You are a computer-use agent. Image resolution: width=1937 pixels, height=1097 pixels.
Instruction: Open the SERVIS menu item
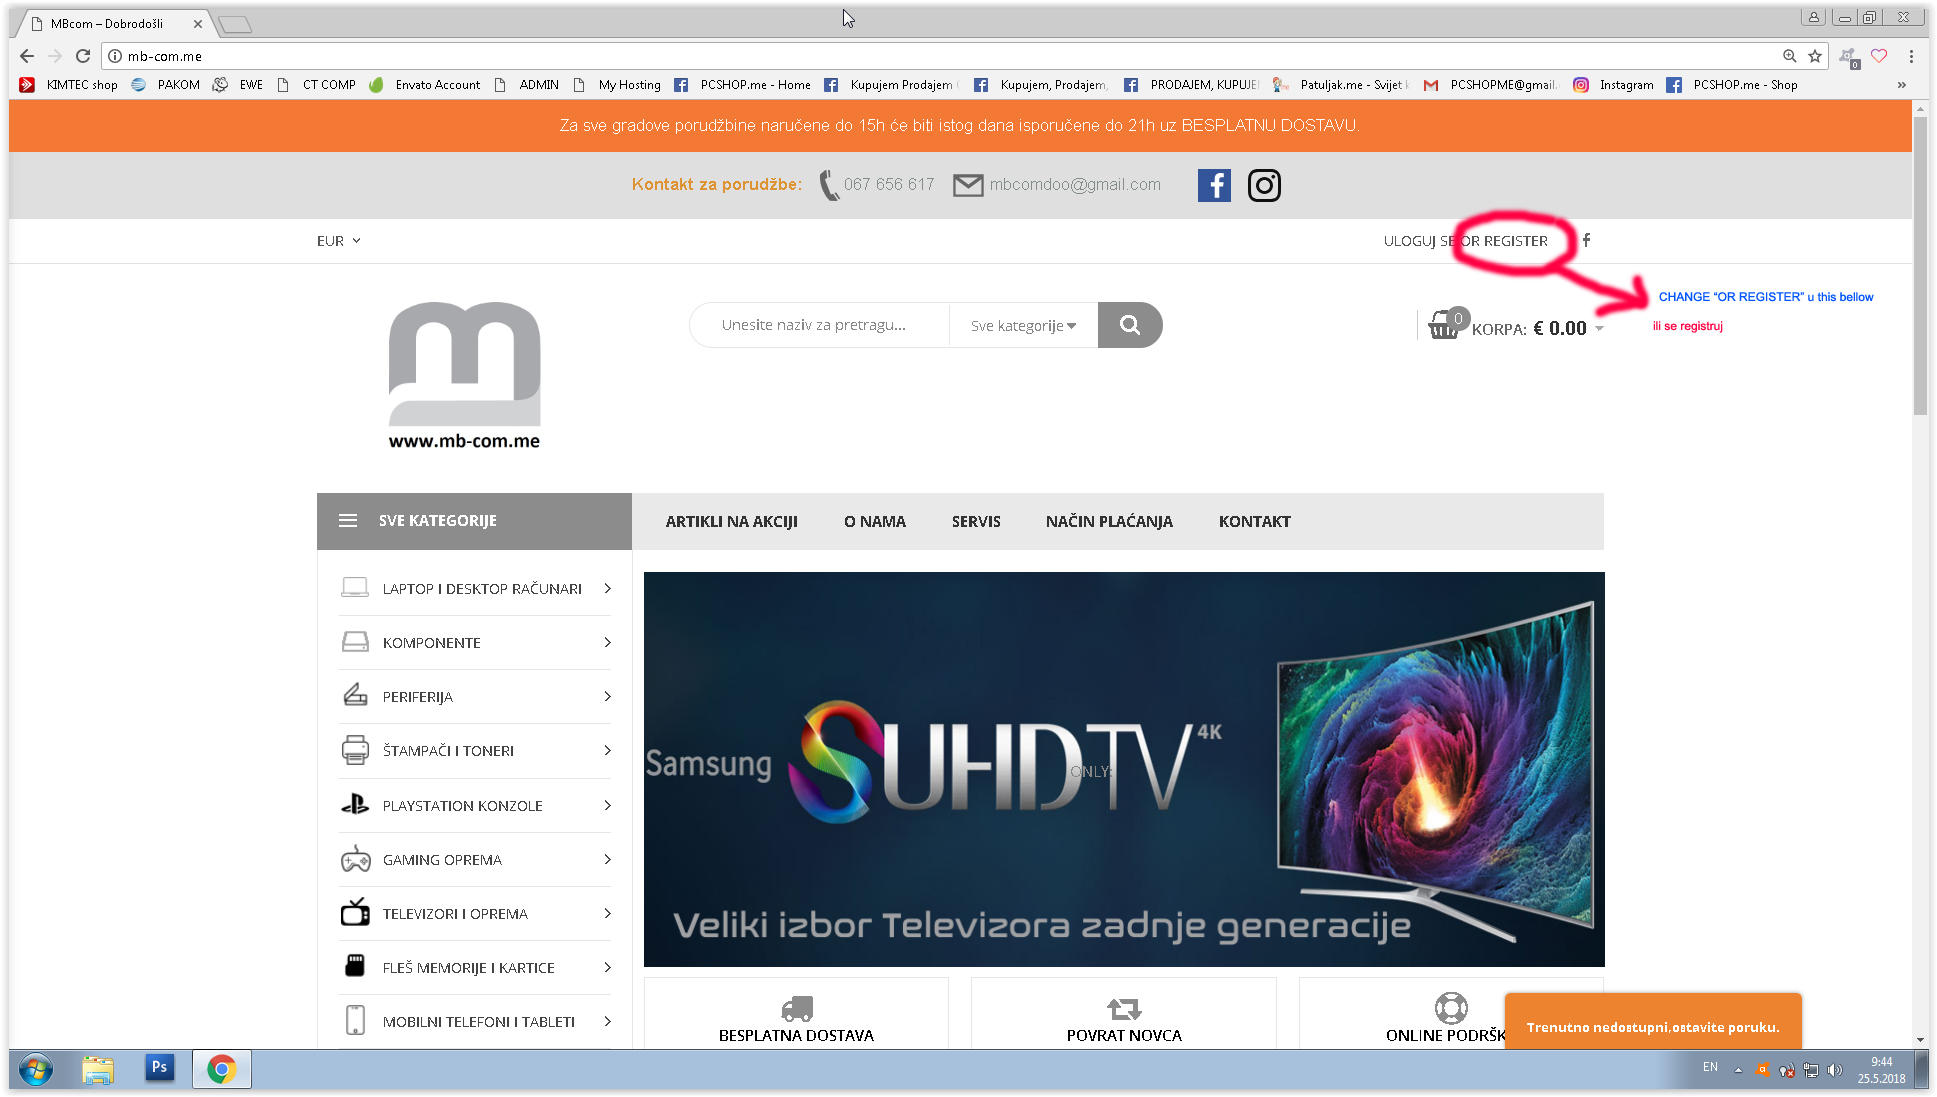(x=976, y=521)
